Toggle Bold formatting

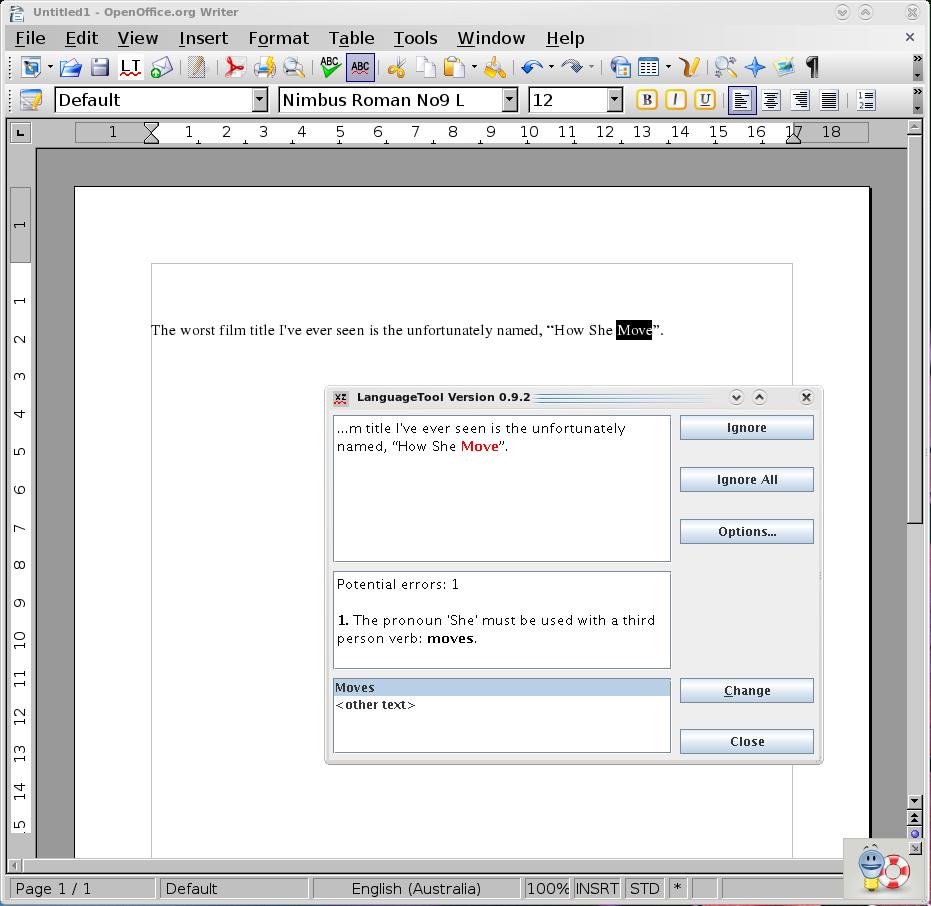[x=647, y=100]
